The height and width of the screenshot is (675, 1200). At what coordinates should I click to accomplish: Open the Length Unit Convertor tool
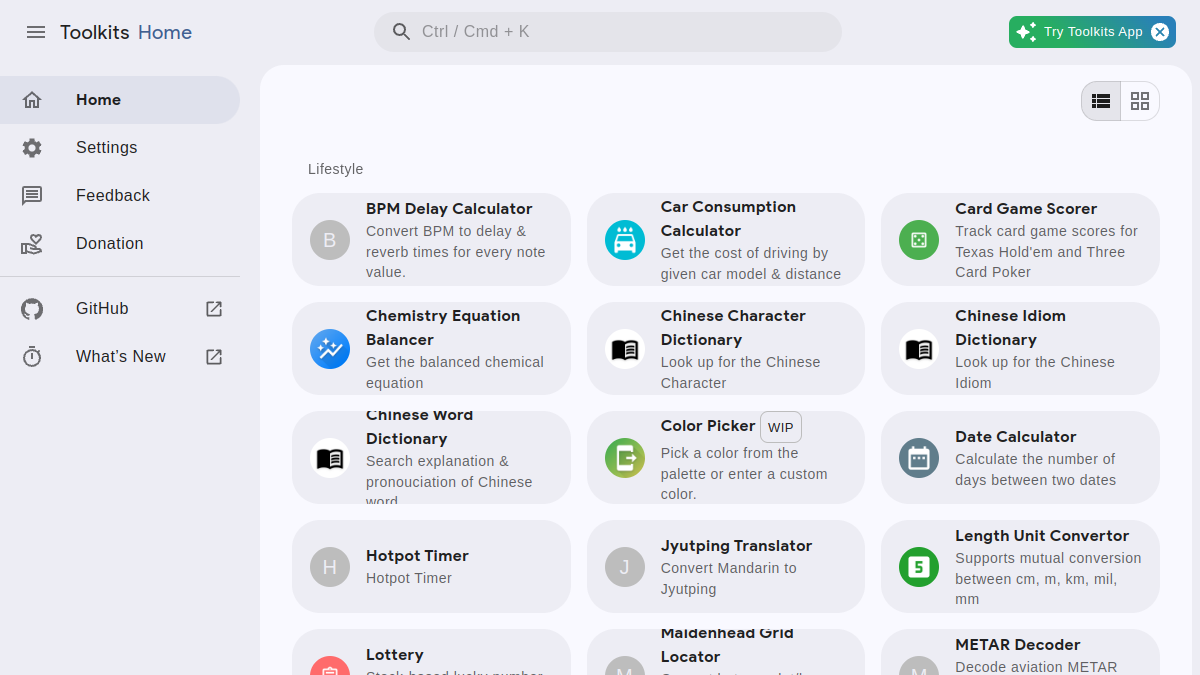click(x=1020, y=567)
